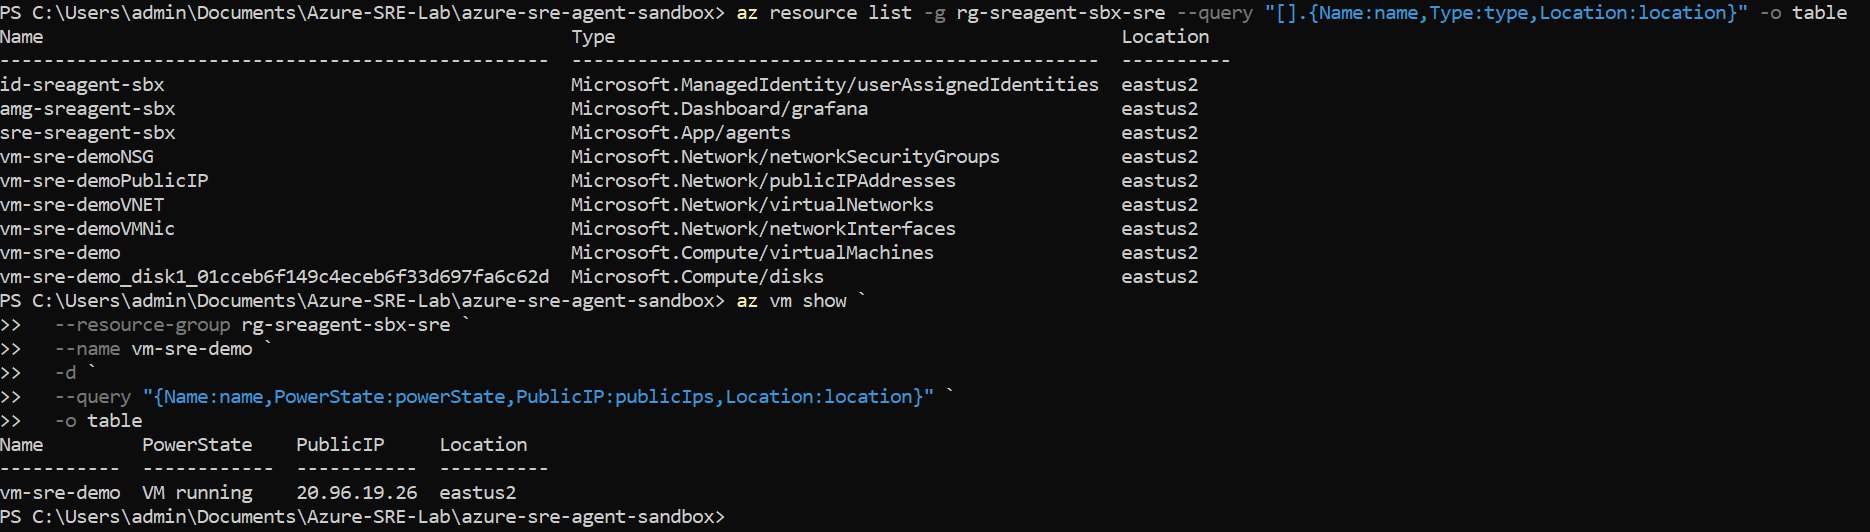Click type Microsoft.App/agents
Image resolution: width=1870 pixels, height=532 pixels.
681,133
